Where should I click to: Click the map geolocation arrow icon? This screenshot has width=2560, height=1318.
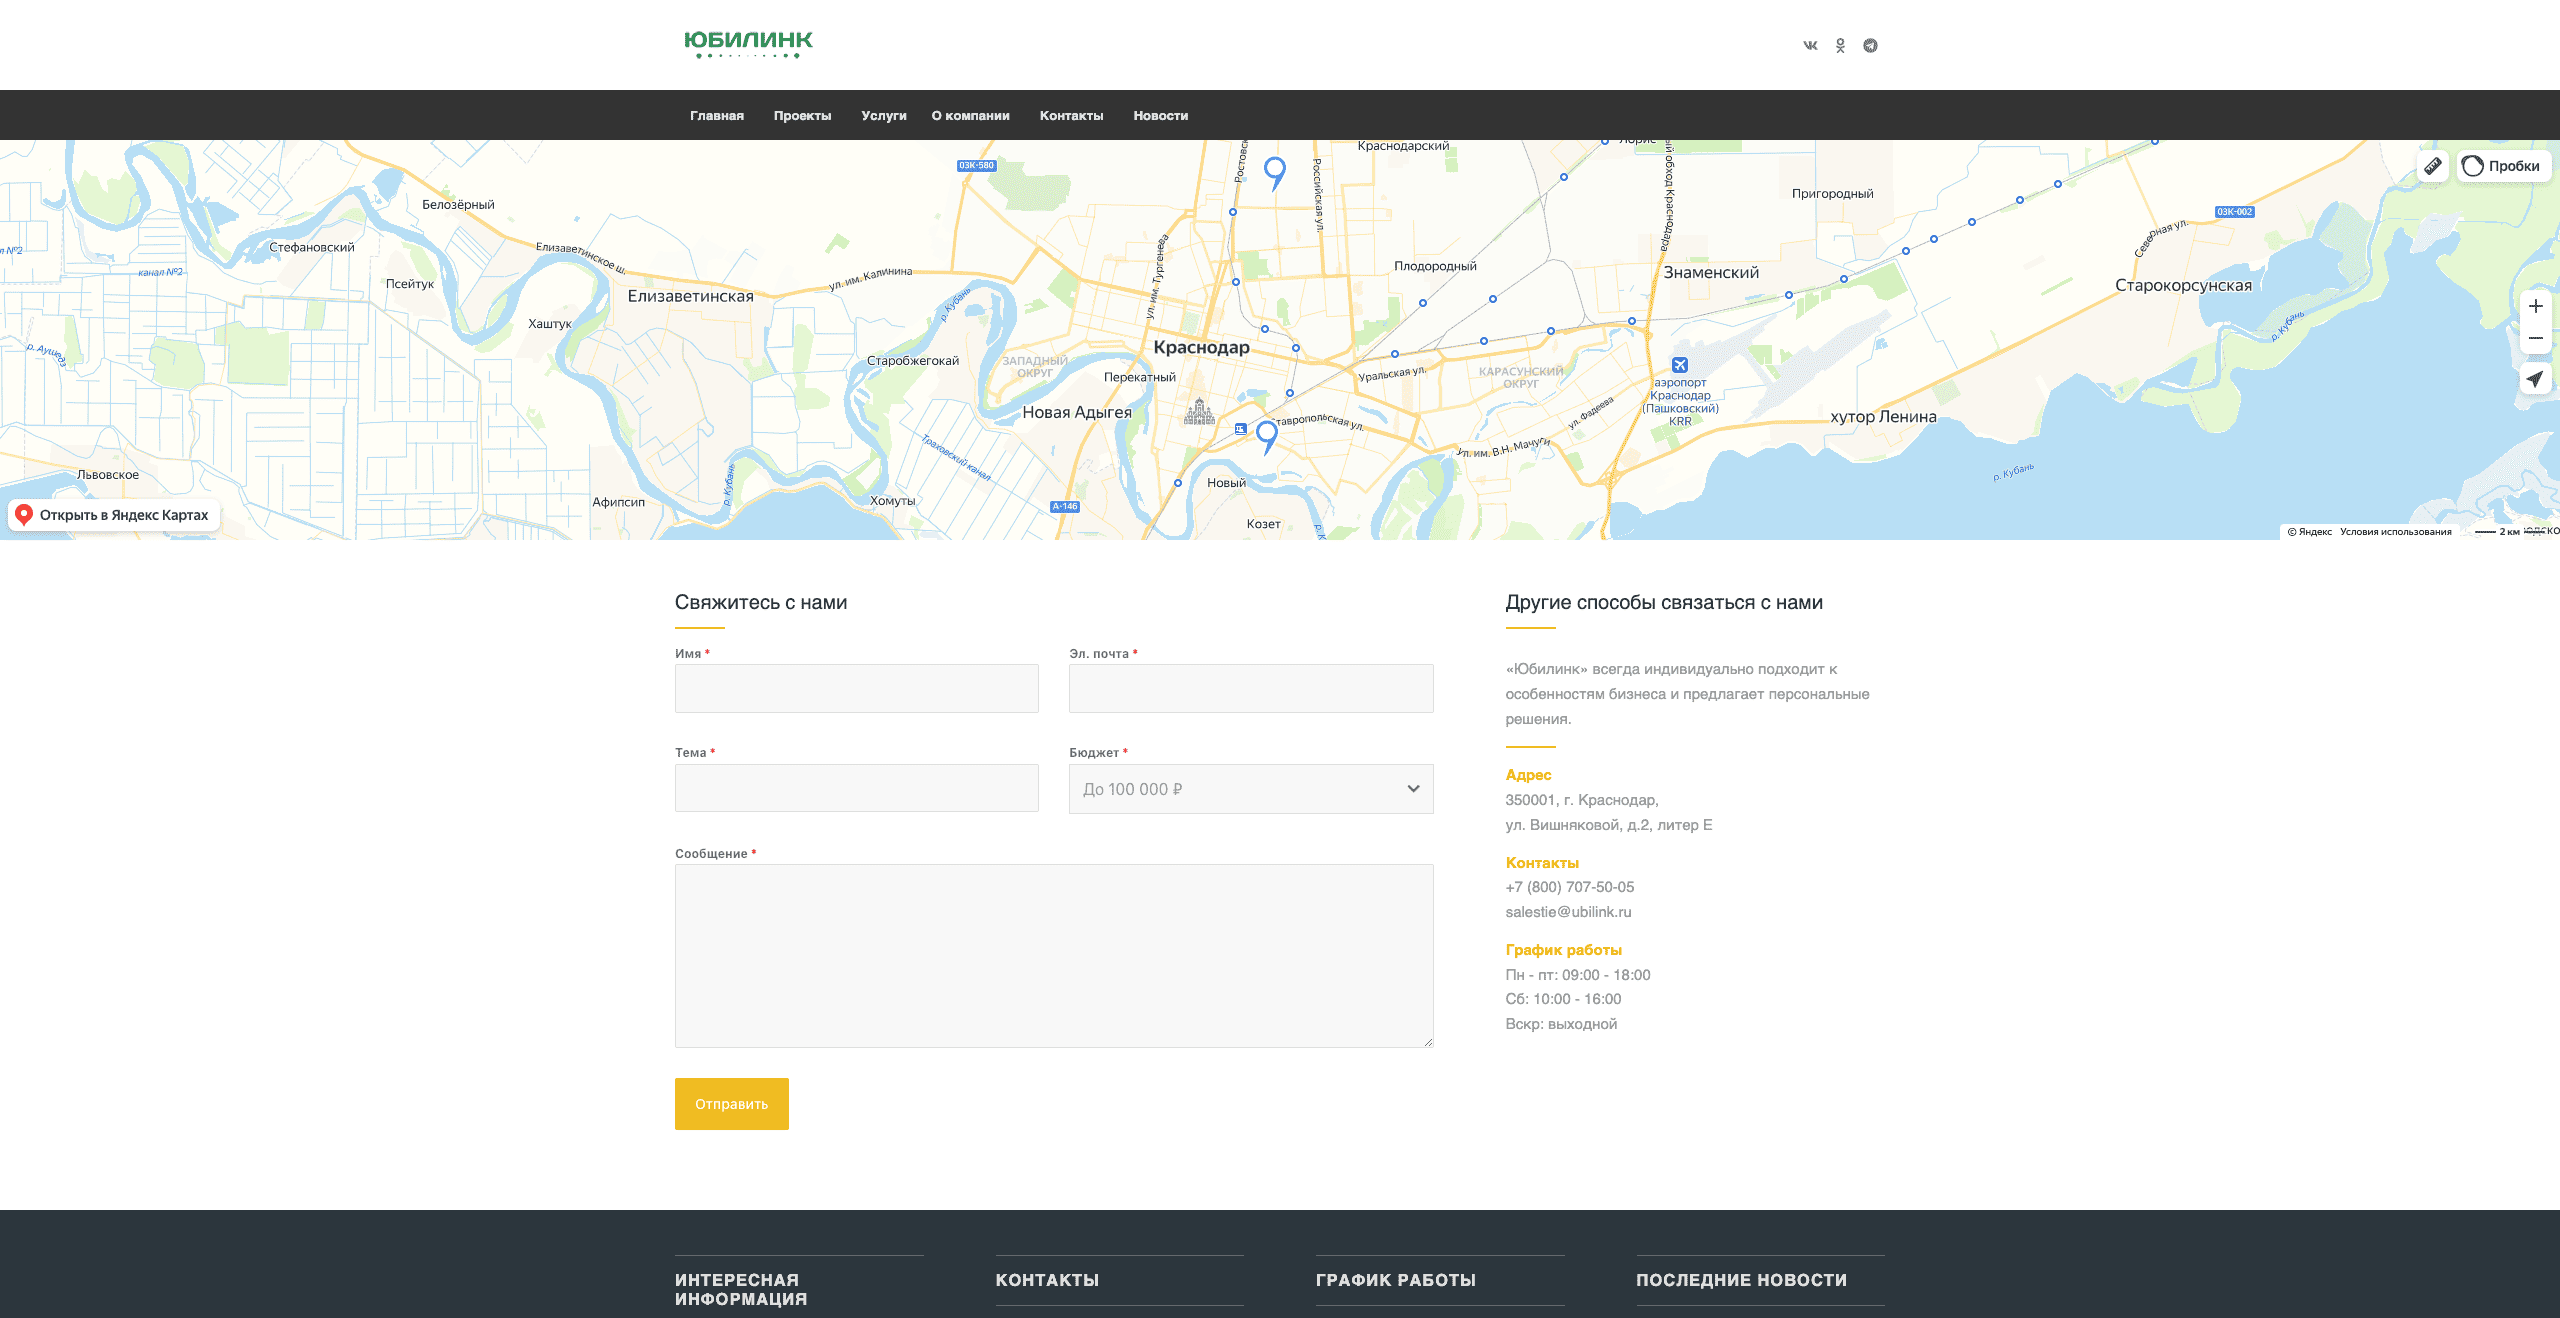pos(2535,379)
